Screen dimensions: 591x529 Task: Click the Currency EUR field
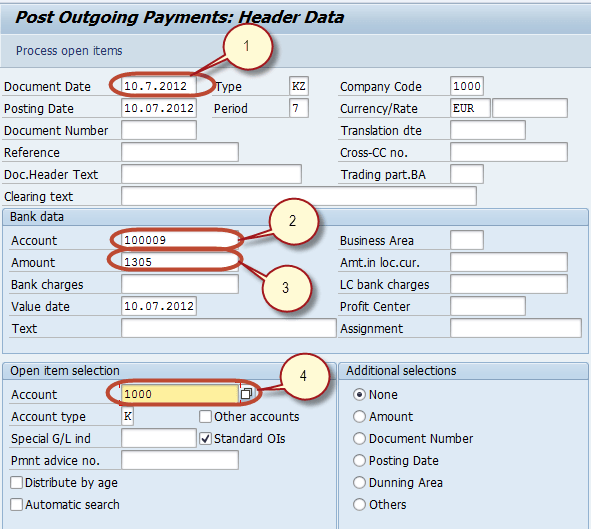click(x=470, y=108)
